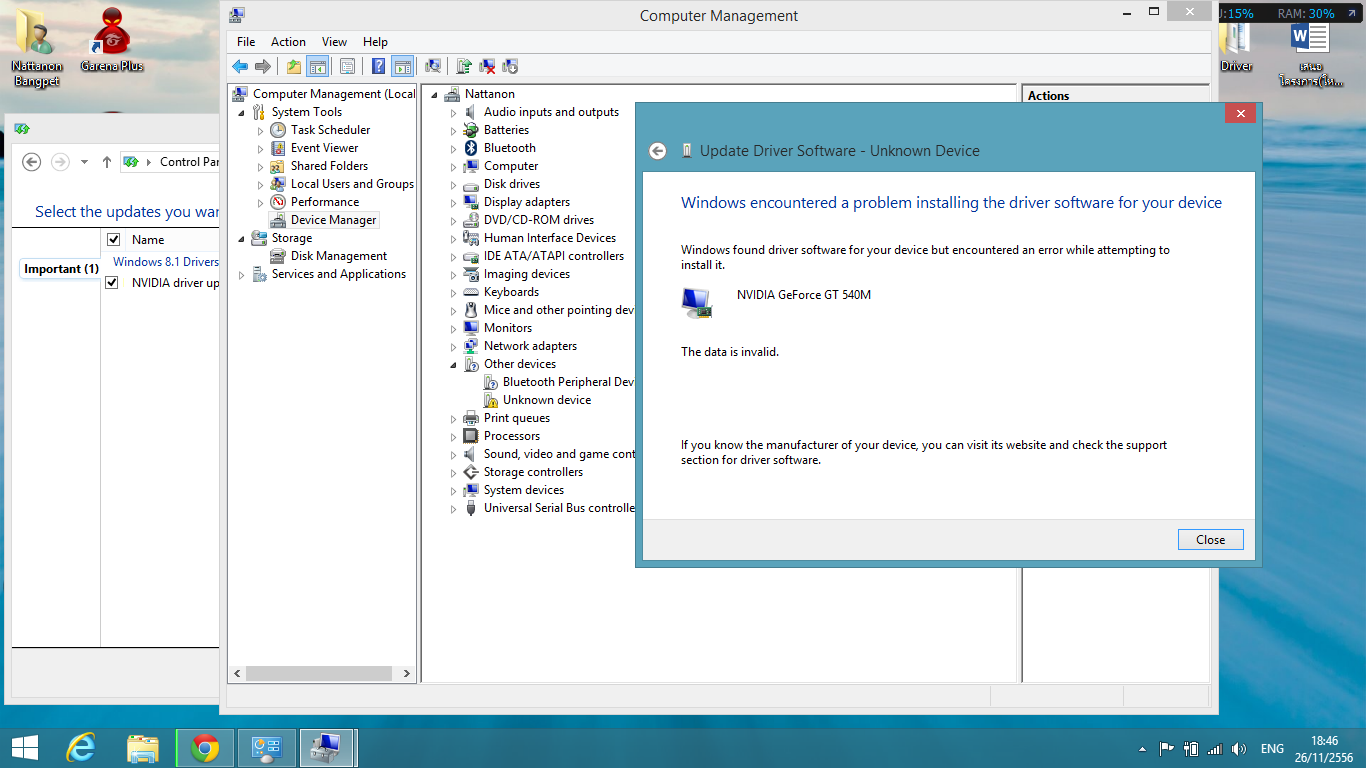Collapse the System Tools tree node

point(241,113)
